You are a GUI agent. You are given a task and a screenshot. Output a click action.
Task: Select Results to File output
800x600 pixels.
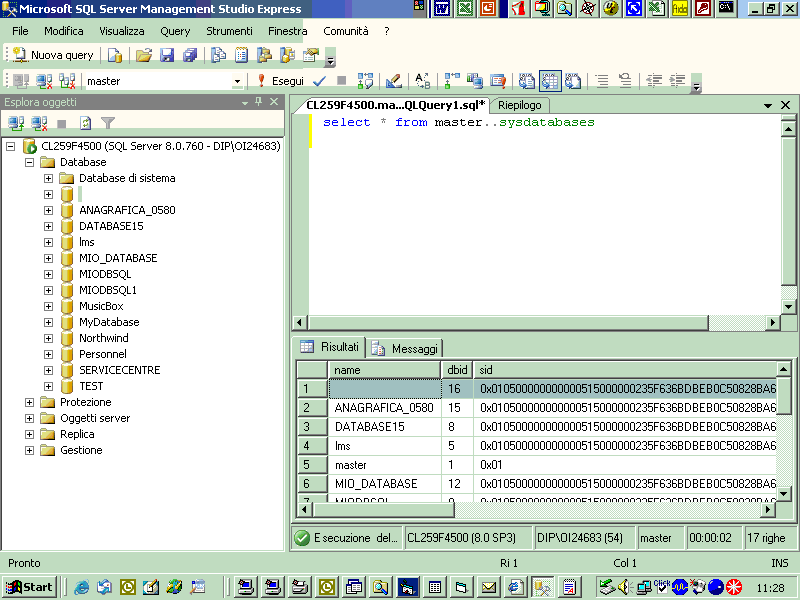click(573, 81)
